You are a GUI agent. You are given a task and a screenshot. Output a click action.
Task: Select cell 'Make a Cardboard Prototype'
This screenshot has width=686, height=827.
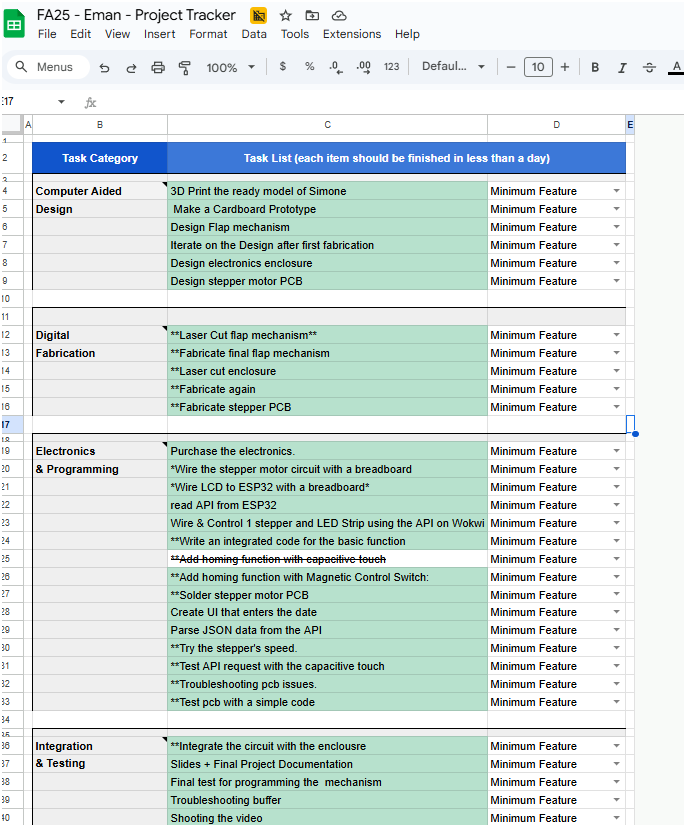click(x=327, y=209)
